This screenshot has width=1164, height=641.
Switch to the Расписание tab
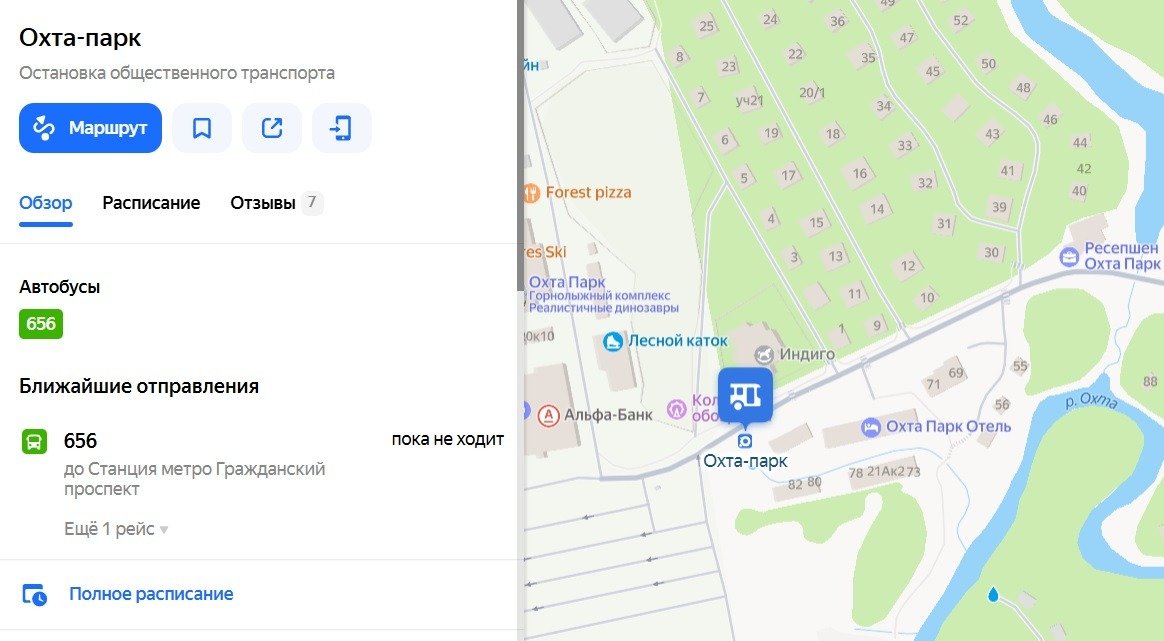click(x=151, y=203)
